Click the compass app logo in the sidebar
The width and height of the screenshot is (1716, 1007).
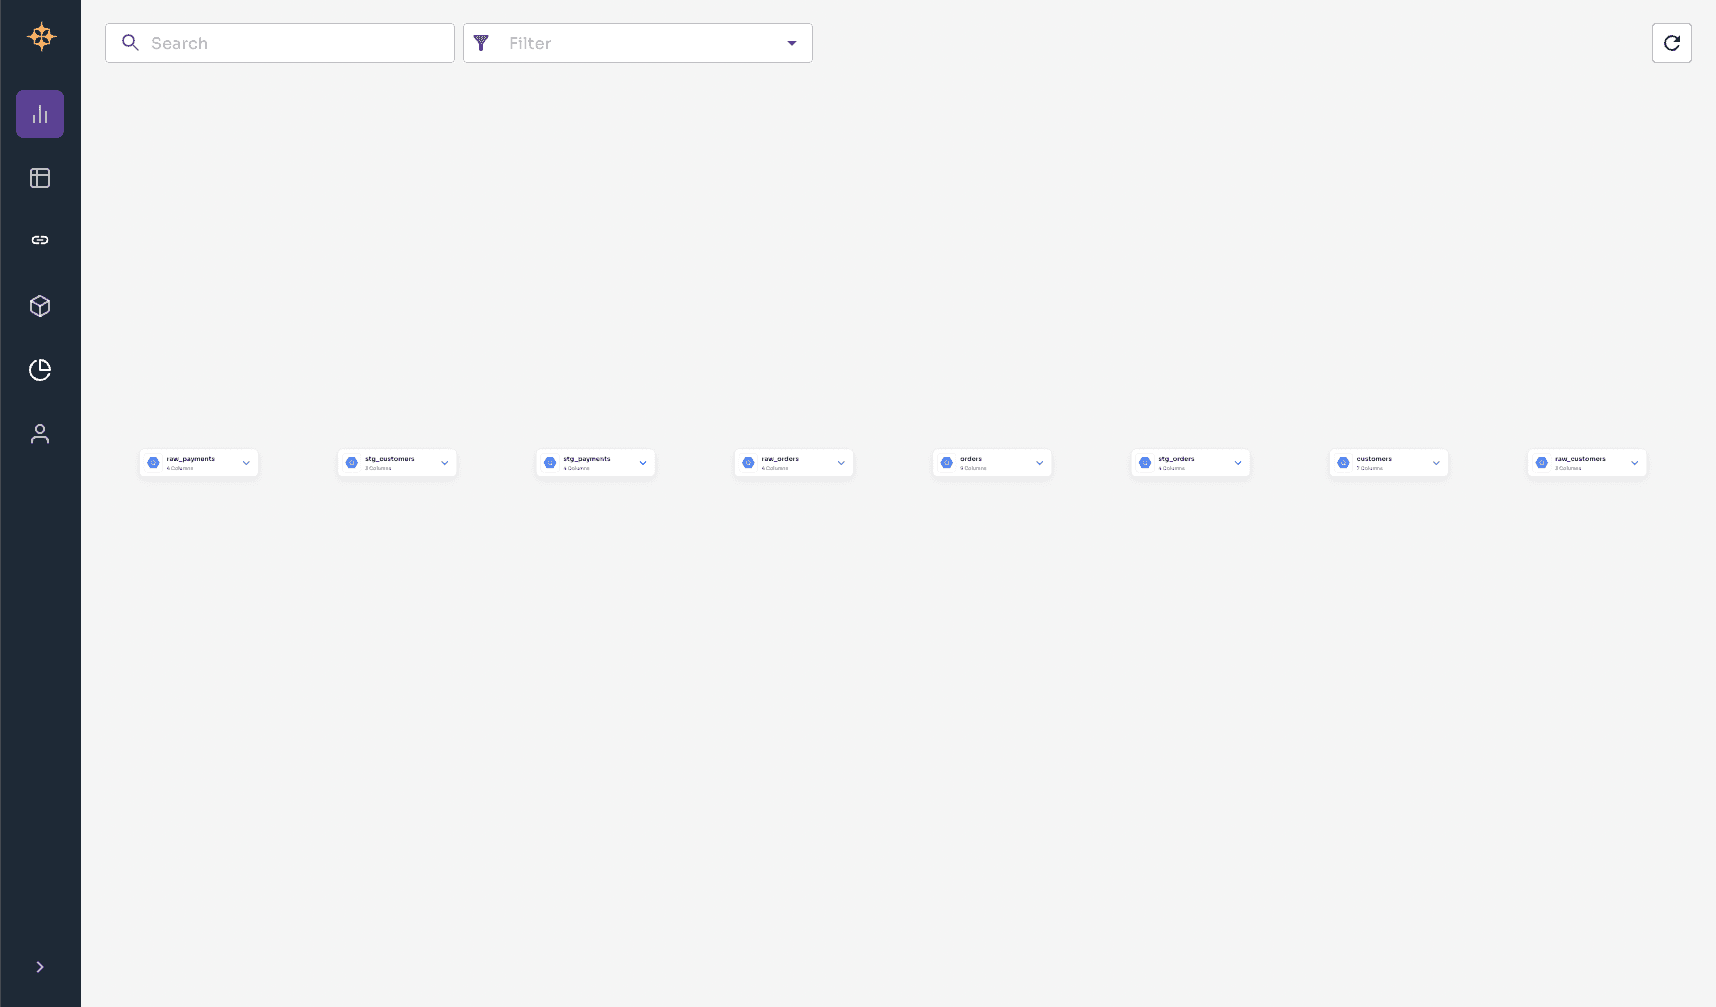pos(40,36)
